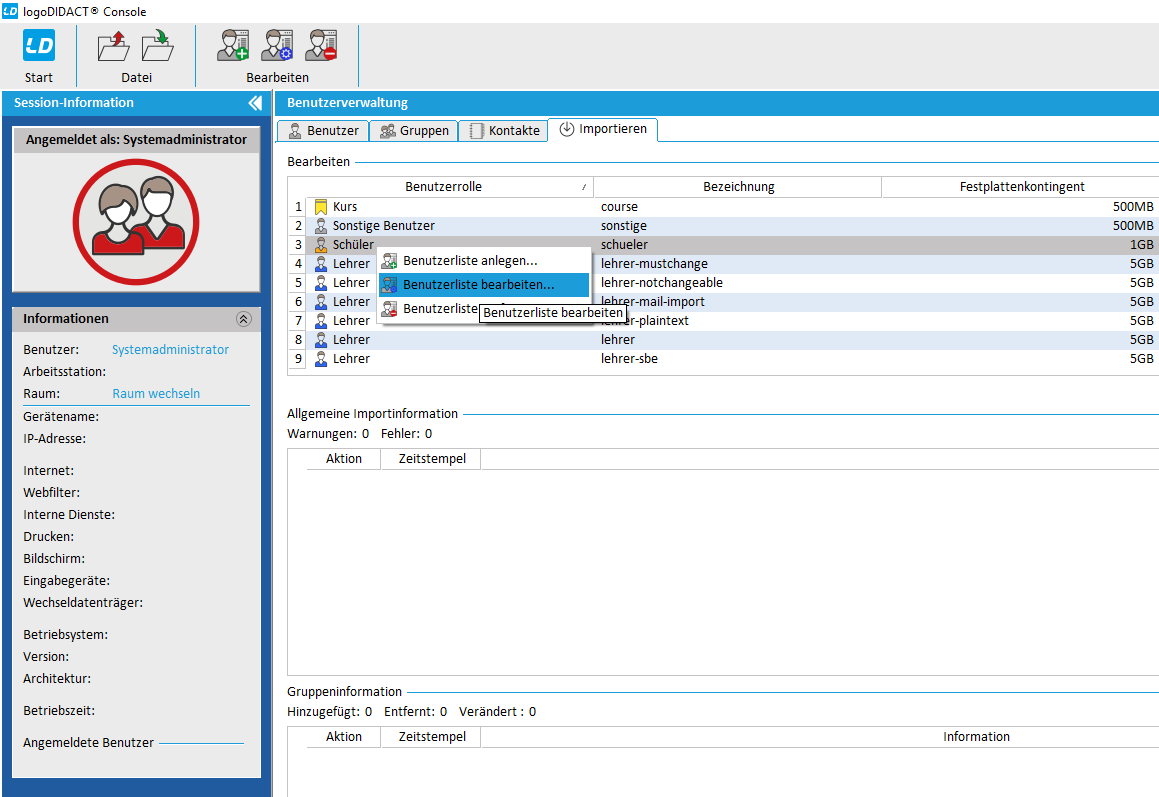Select the context menu entry with the red minus icon
The image size is (1159, 797).
tap(429, 308)
